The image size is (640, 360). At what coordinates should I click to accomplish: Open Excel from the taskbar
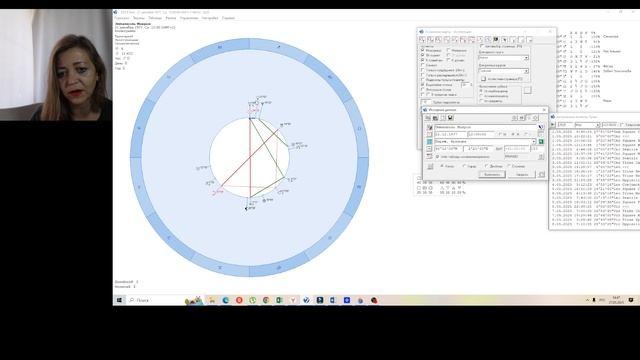point(280,300)
